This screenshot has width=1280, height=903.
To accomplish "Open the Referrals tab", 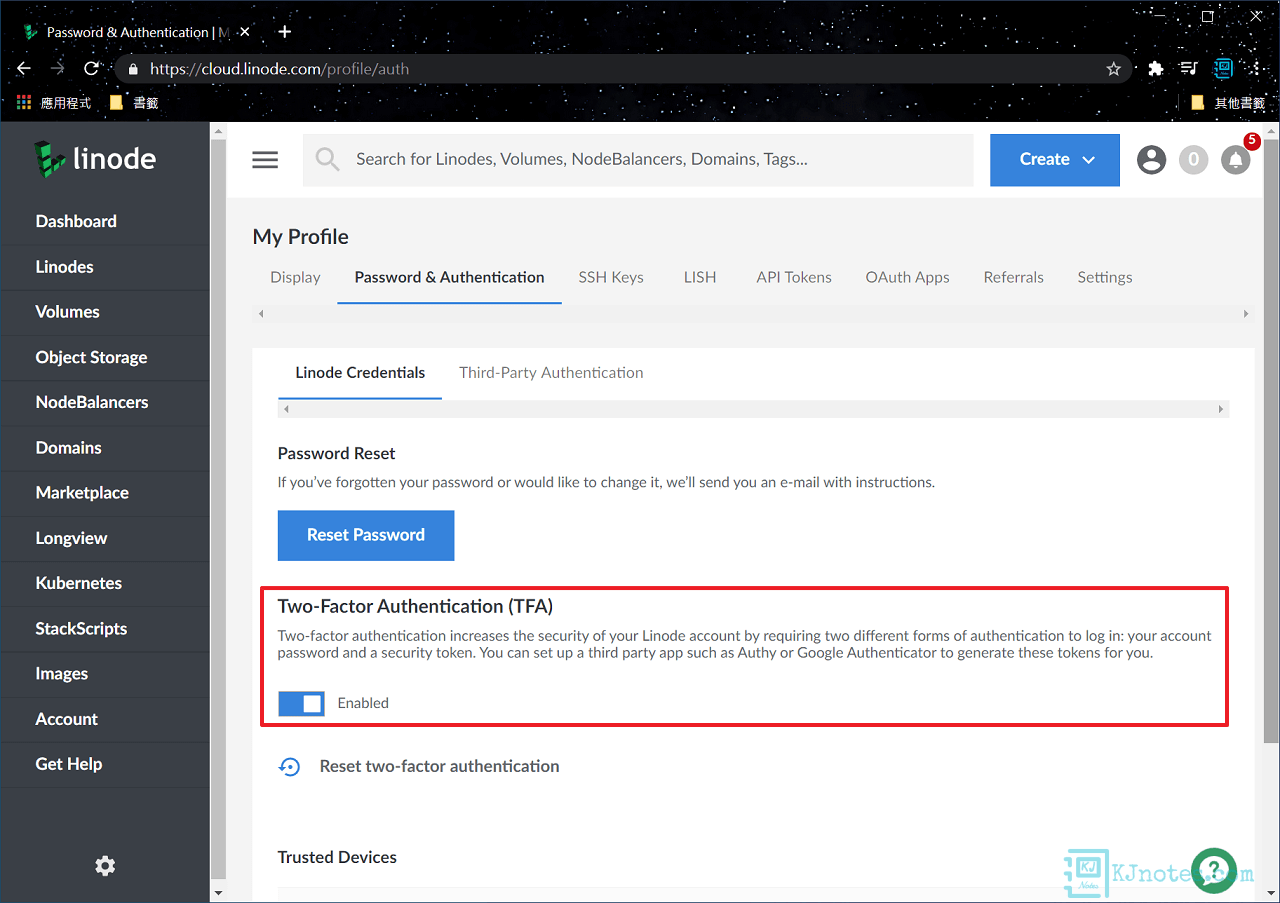I will coord(1013,277).
